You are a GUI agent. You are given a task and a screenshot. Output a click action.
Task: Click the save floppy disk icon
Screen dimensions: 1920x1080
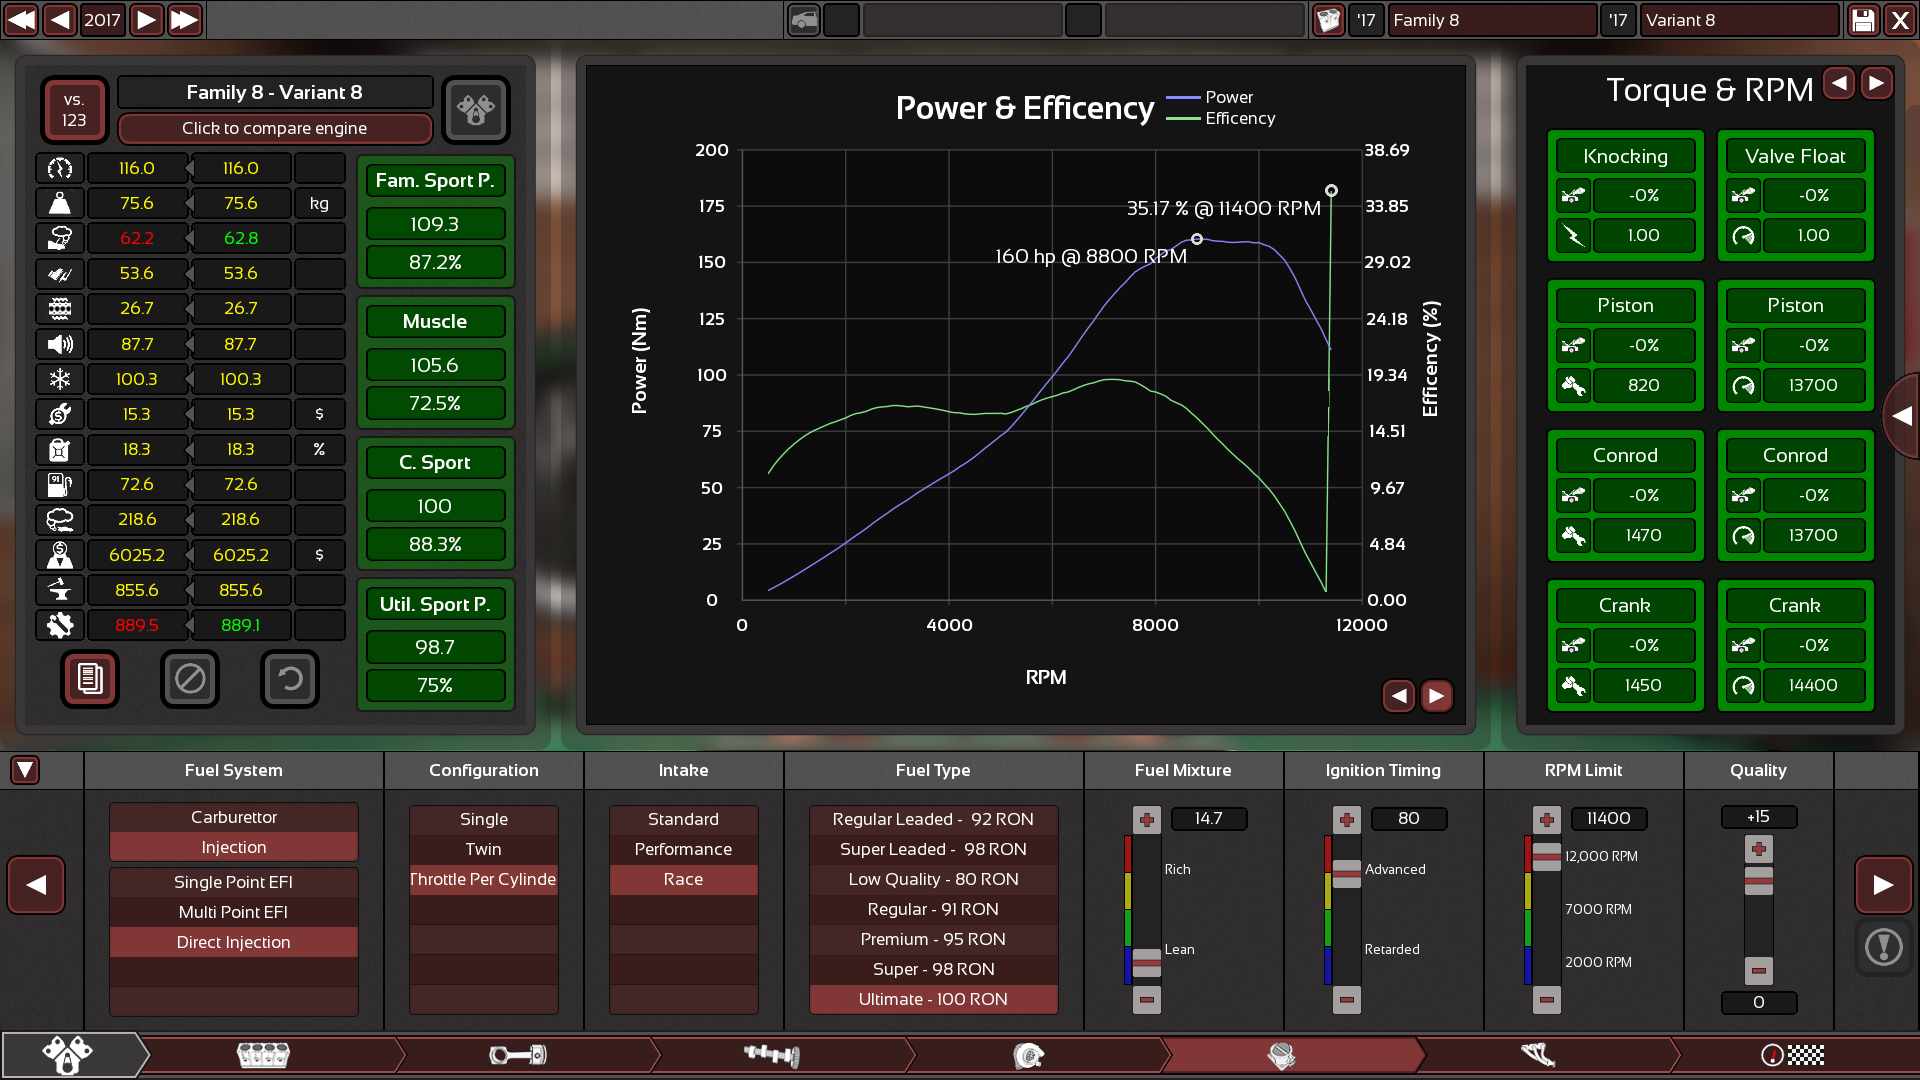1863,20
